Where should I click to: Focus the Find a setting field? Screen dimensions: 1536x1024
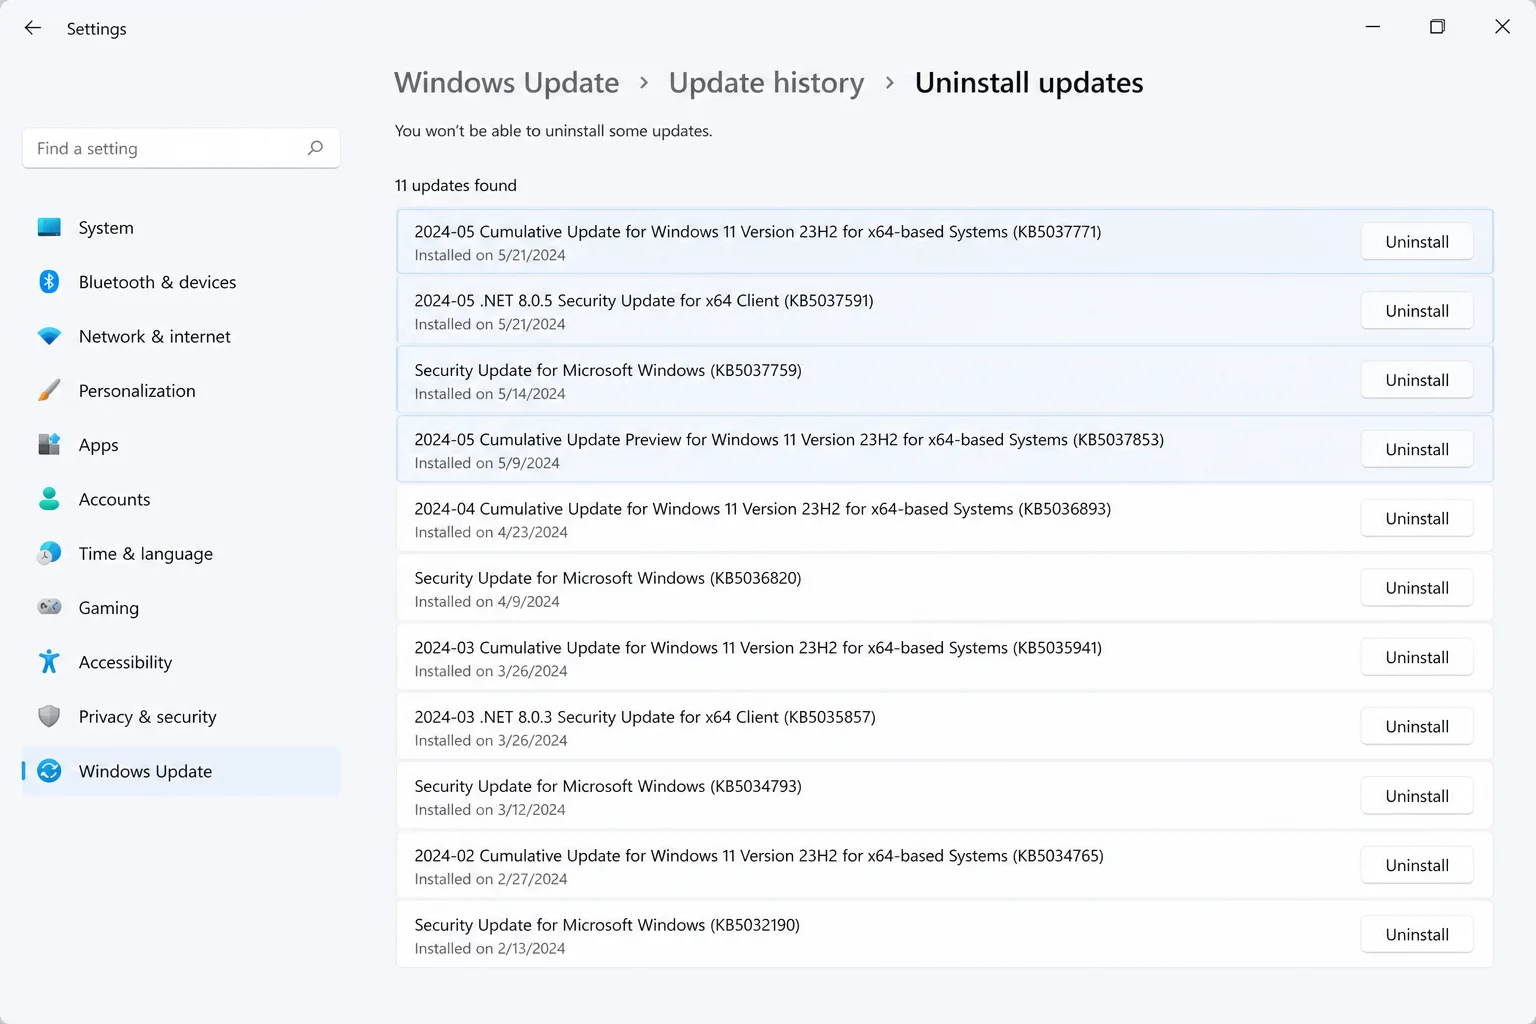181,148
